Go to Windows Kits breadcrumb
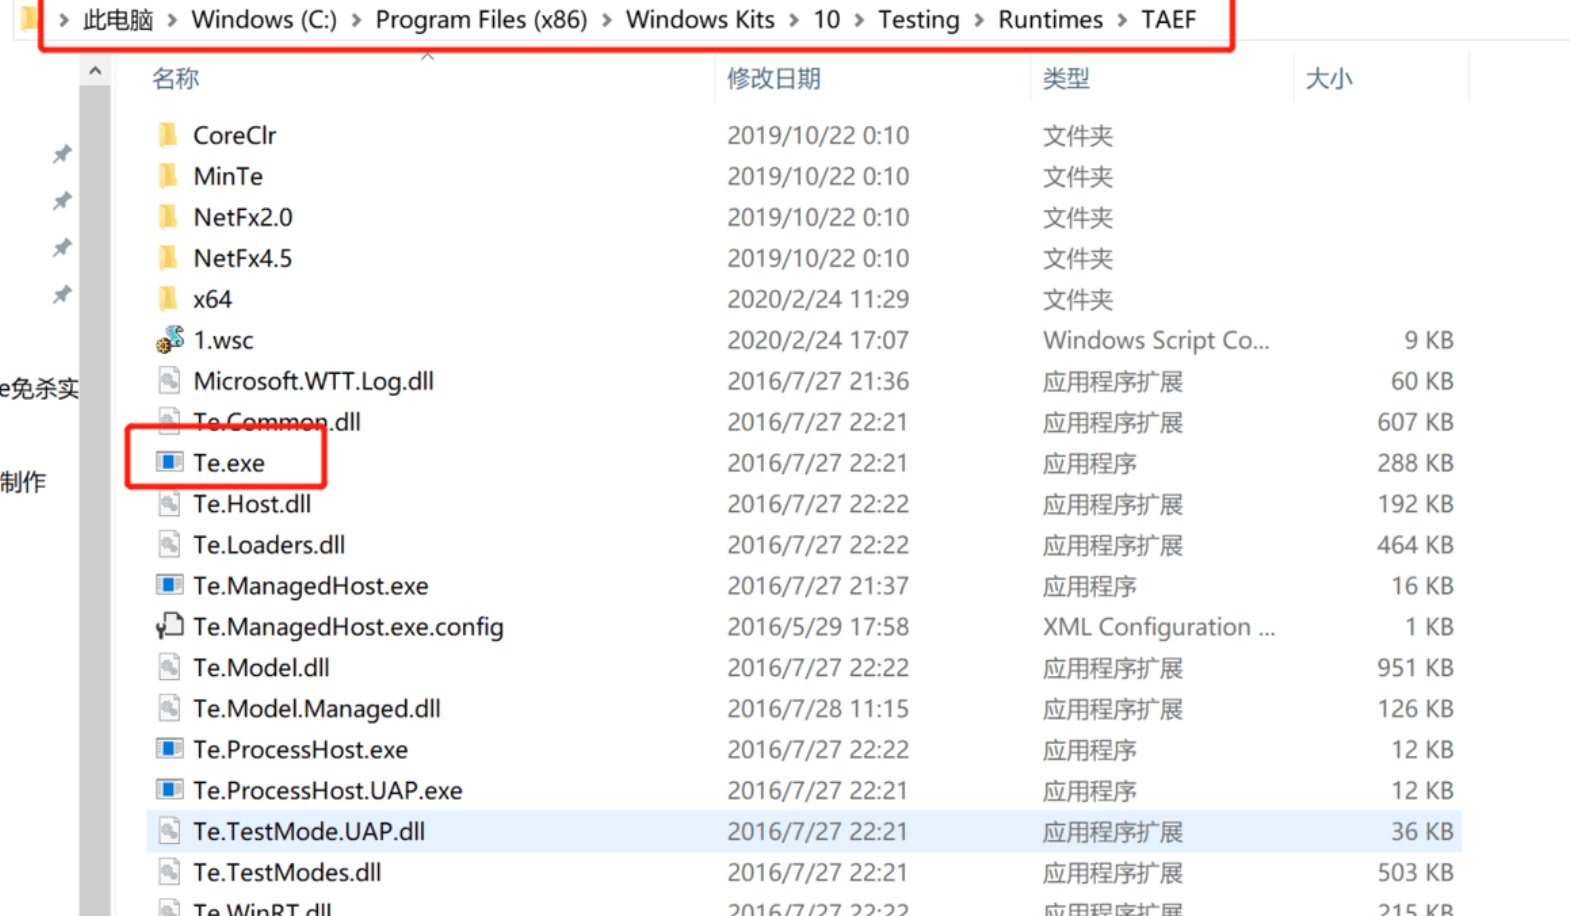This screenshot has width=1570, height=916. pos(700,20)
